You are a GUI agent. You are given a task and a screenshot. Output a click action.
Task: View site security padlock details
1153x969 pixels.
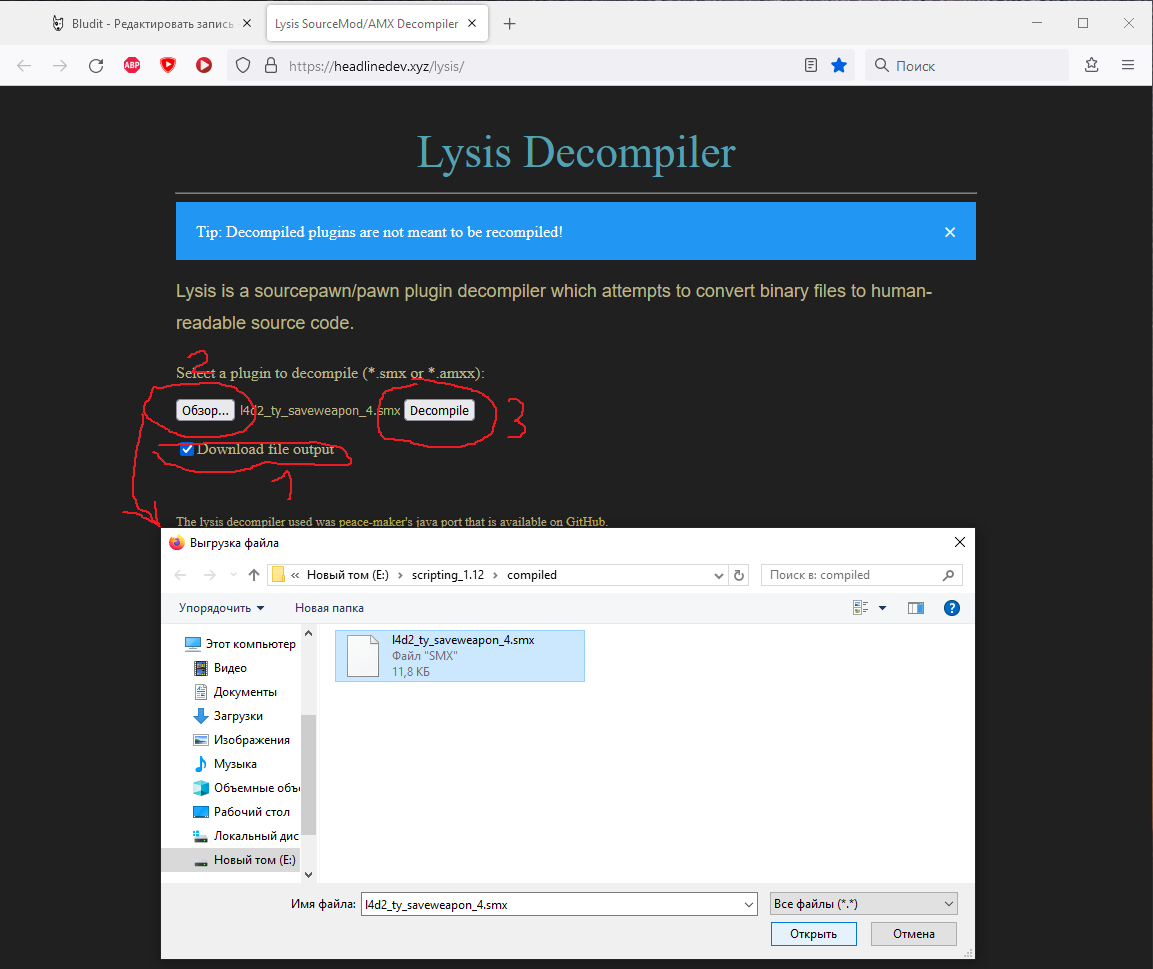pyautogui.click(x=271, y=65)
